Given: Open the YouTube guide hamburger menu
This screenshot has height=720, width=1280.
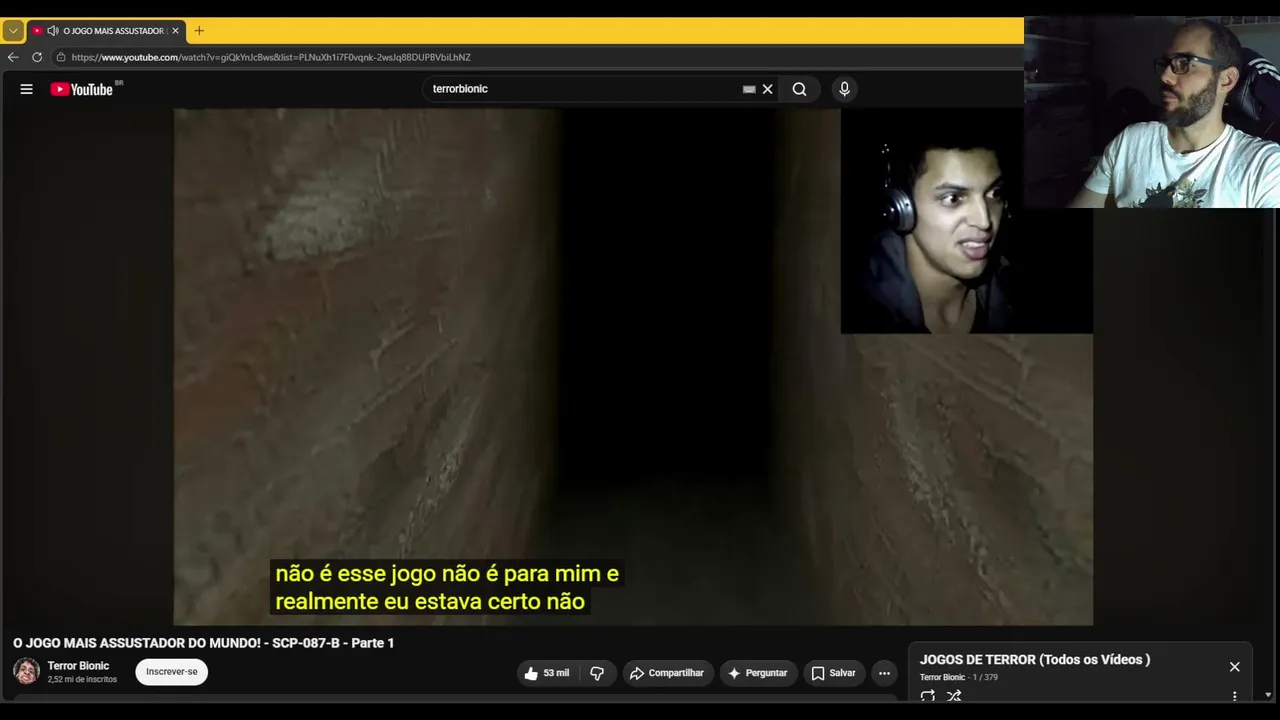Looking at the screenshot, I should tap(27, 89).
